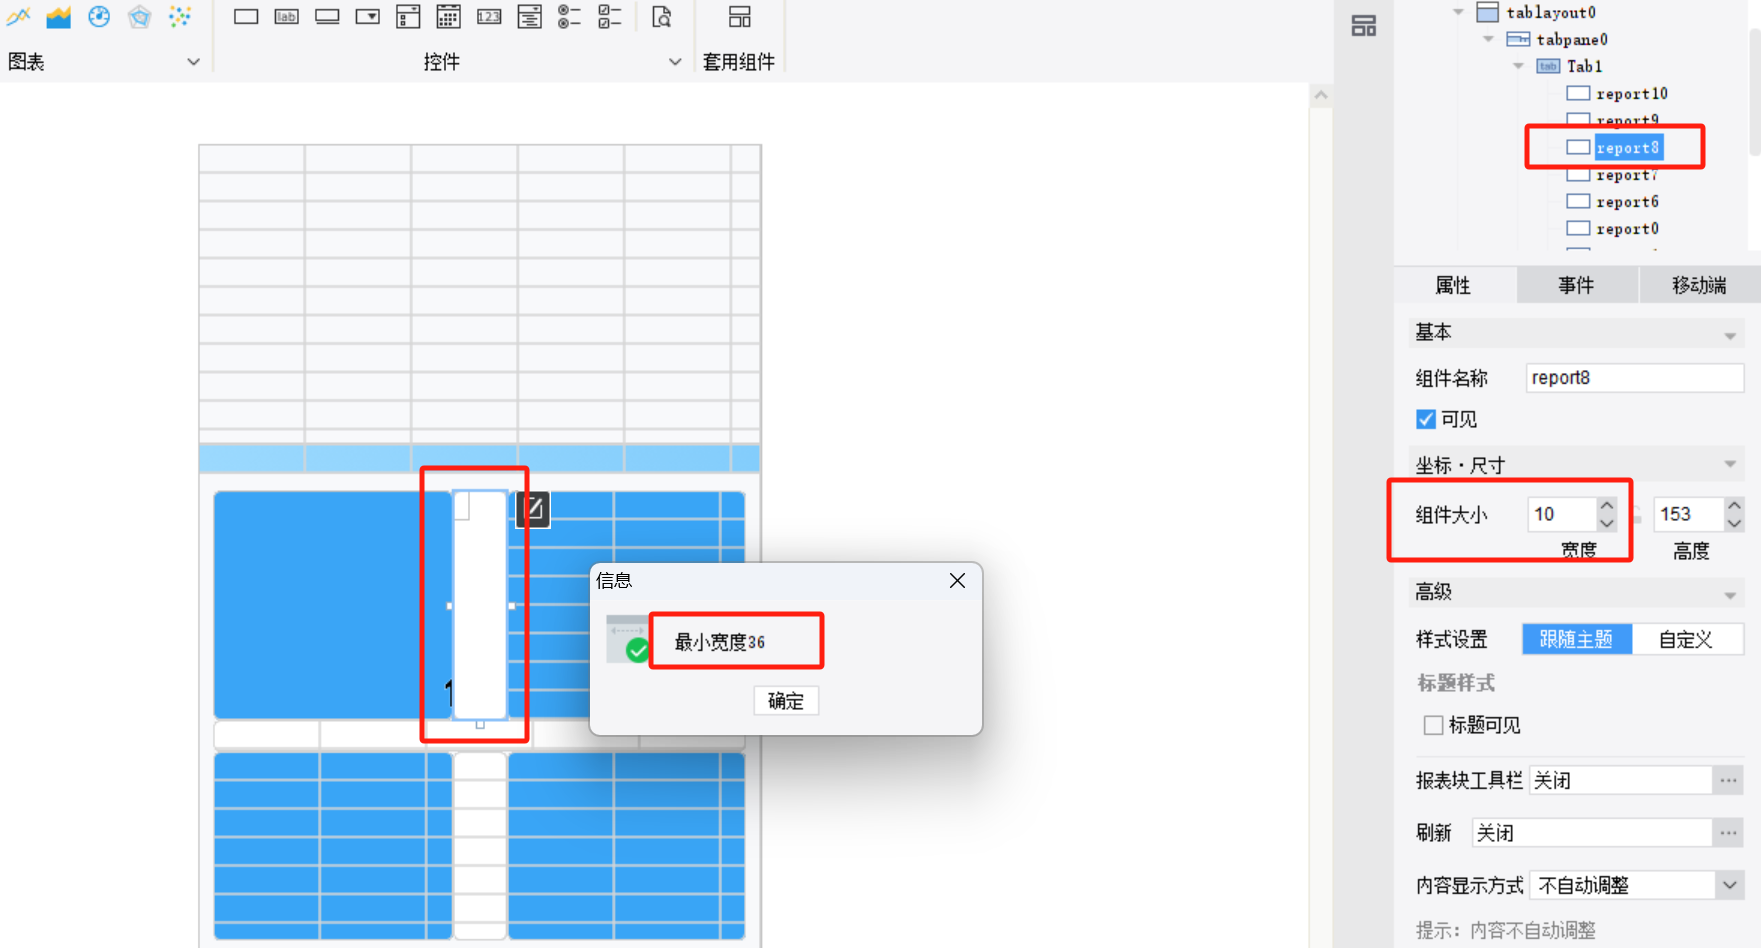Collapse the tabpane0 tree node

[x=1488, y=39]
